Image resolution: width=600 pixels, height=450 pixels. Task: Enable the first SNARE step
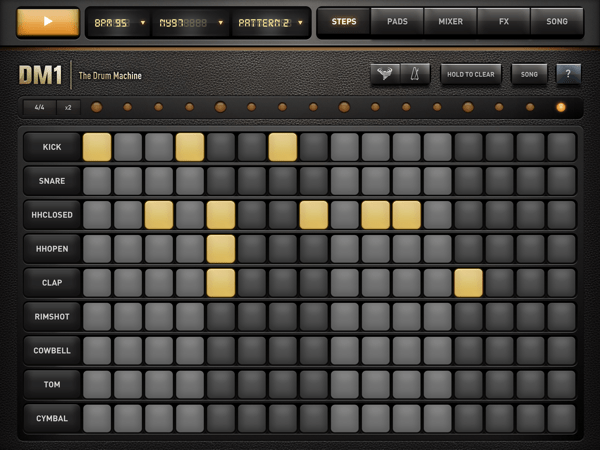point(97,181)
